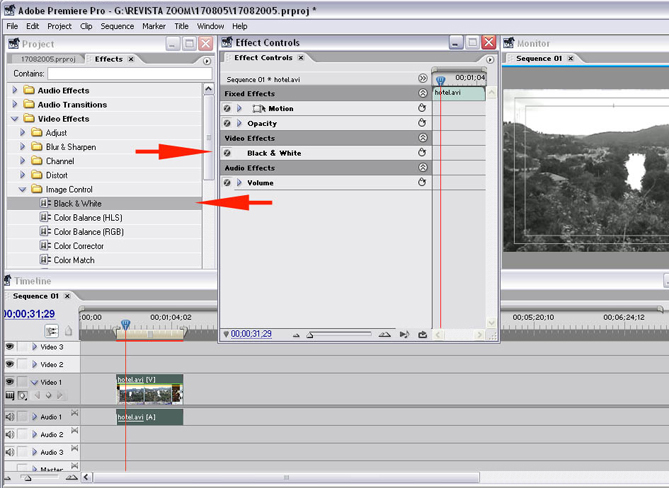Reset the Motion effect parameters
The image size is (669, 488).
click(422, 108)
